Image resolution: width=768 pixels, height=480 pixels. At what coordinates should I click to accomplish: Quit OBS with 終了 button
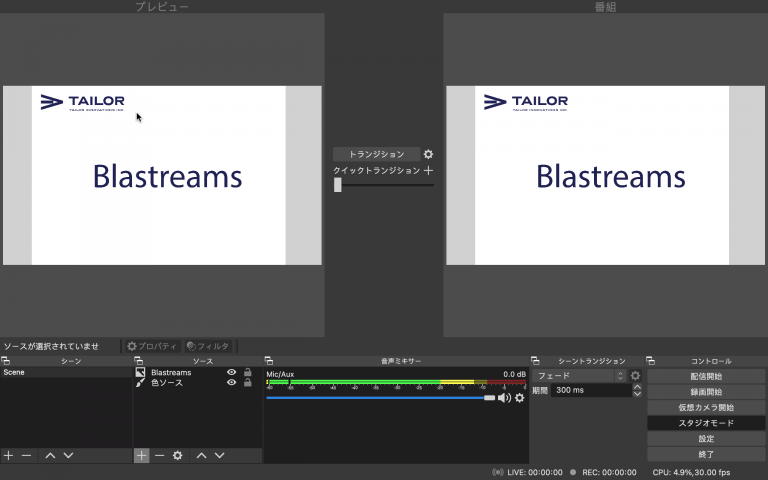tap(706, 455)
